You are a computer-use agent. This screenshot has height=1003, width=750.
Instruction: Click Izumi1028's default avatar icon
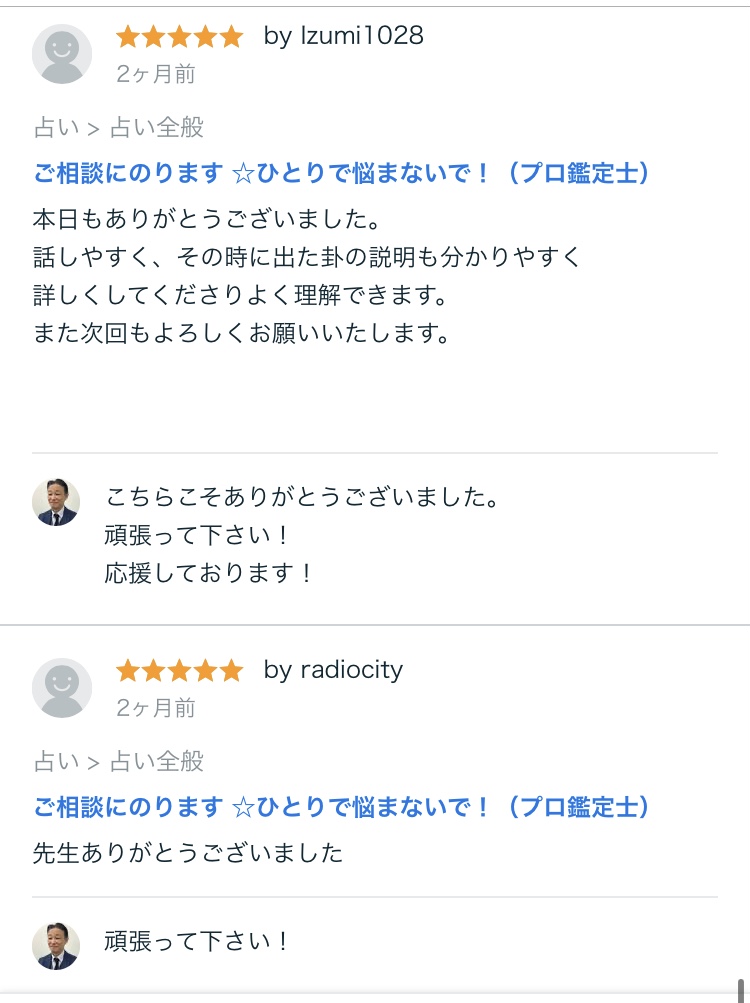(x=62, y=54)
